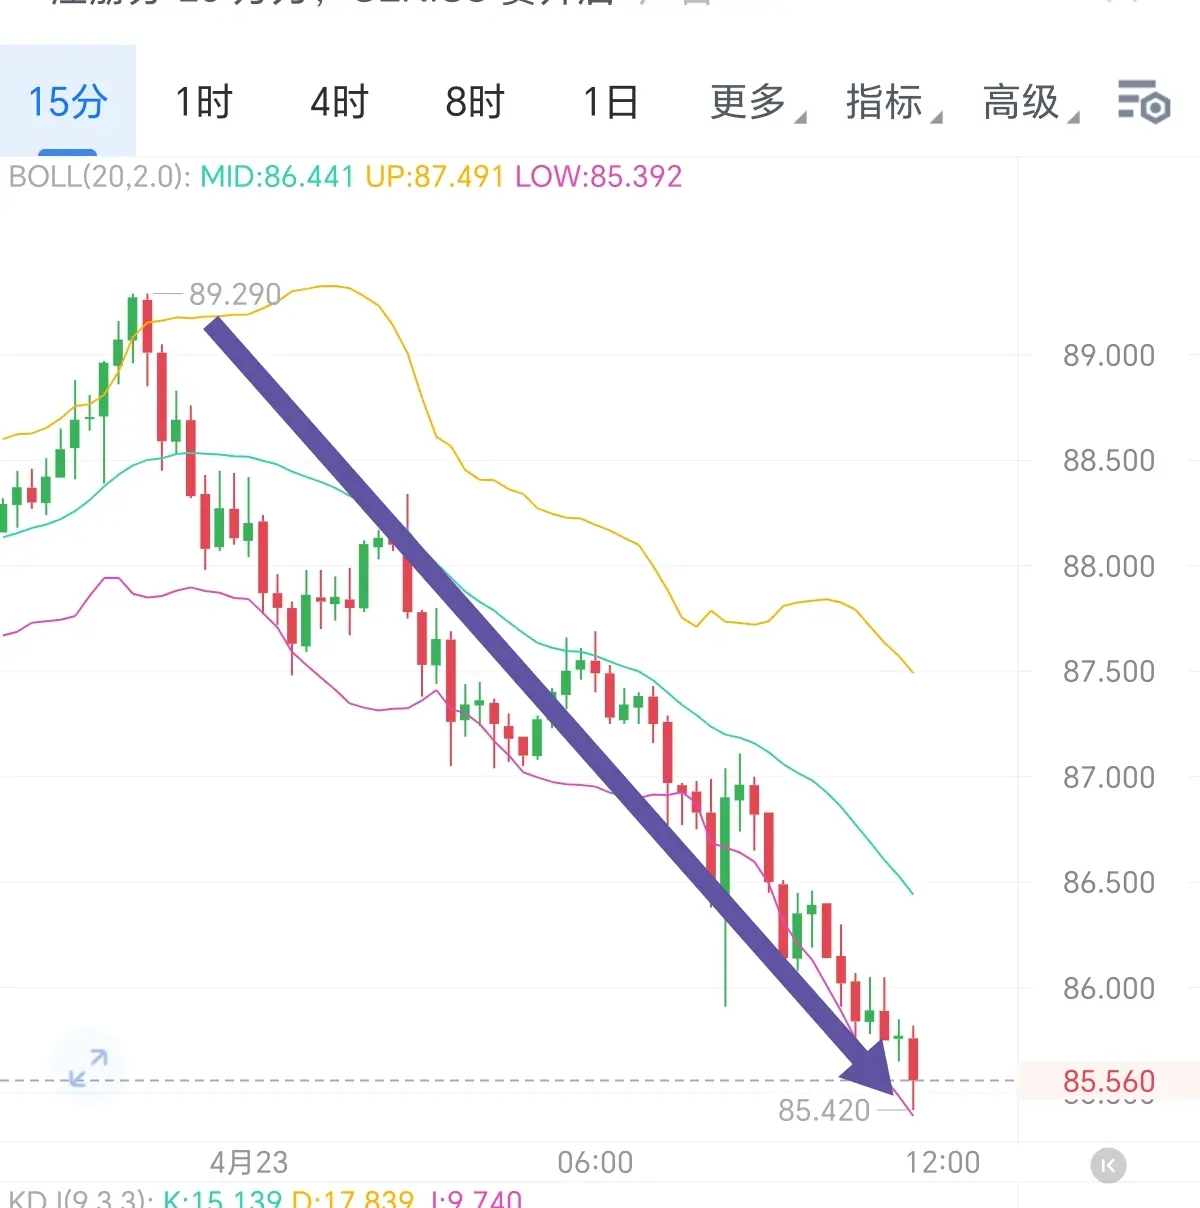Tap the fullscreen expand chart icon

tap(88, 1068)
